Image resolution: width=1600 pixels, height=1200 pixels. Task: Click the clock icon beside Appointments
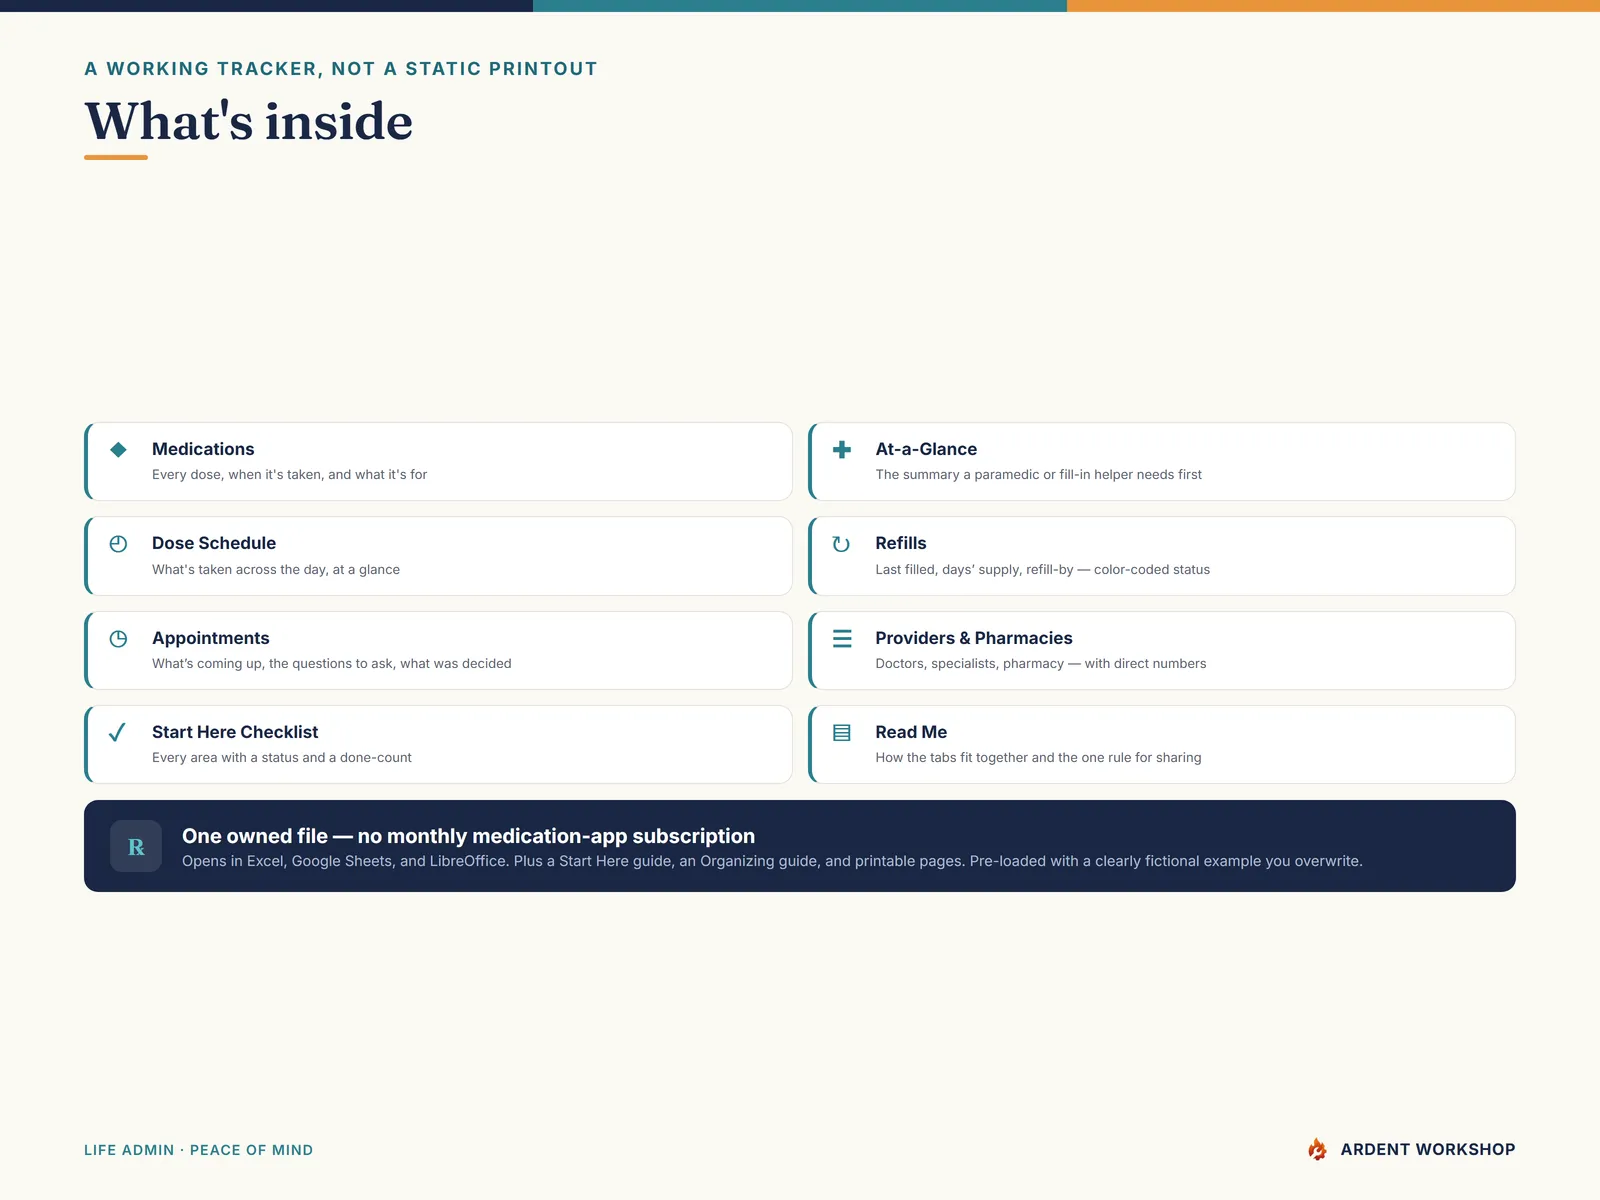(x=118, y=639)
